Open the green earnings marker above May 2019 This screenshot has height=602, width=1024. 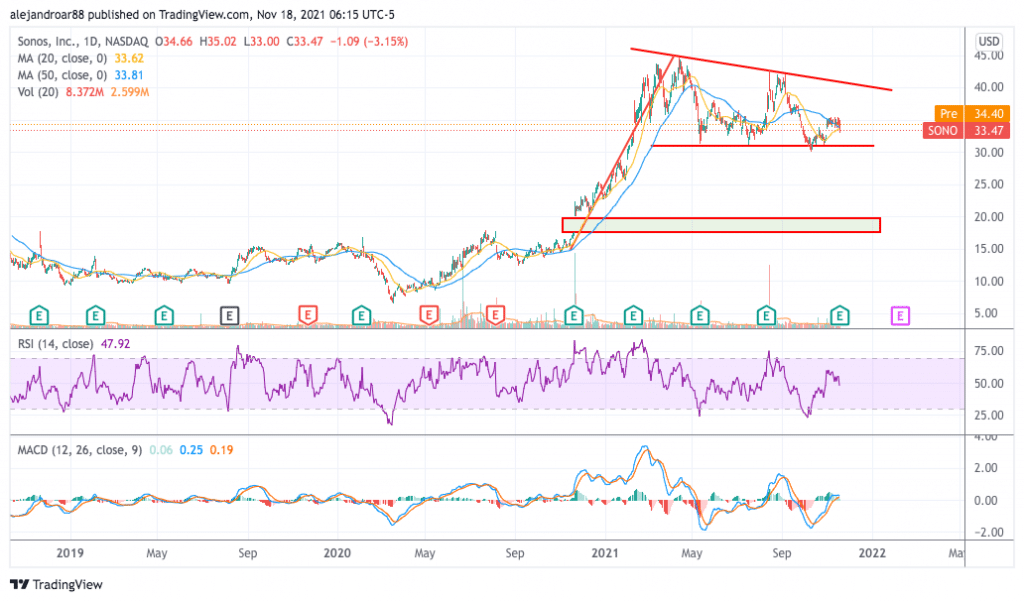point(164,316)
